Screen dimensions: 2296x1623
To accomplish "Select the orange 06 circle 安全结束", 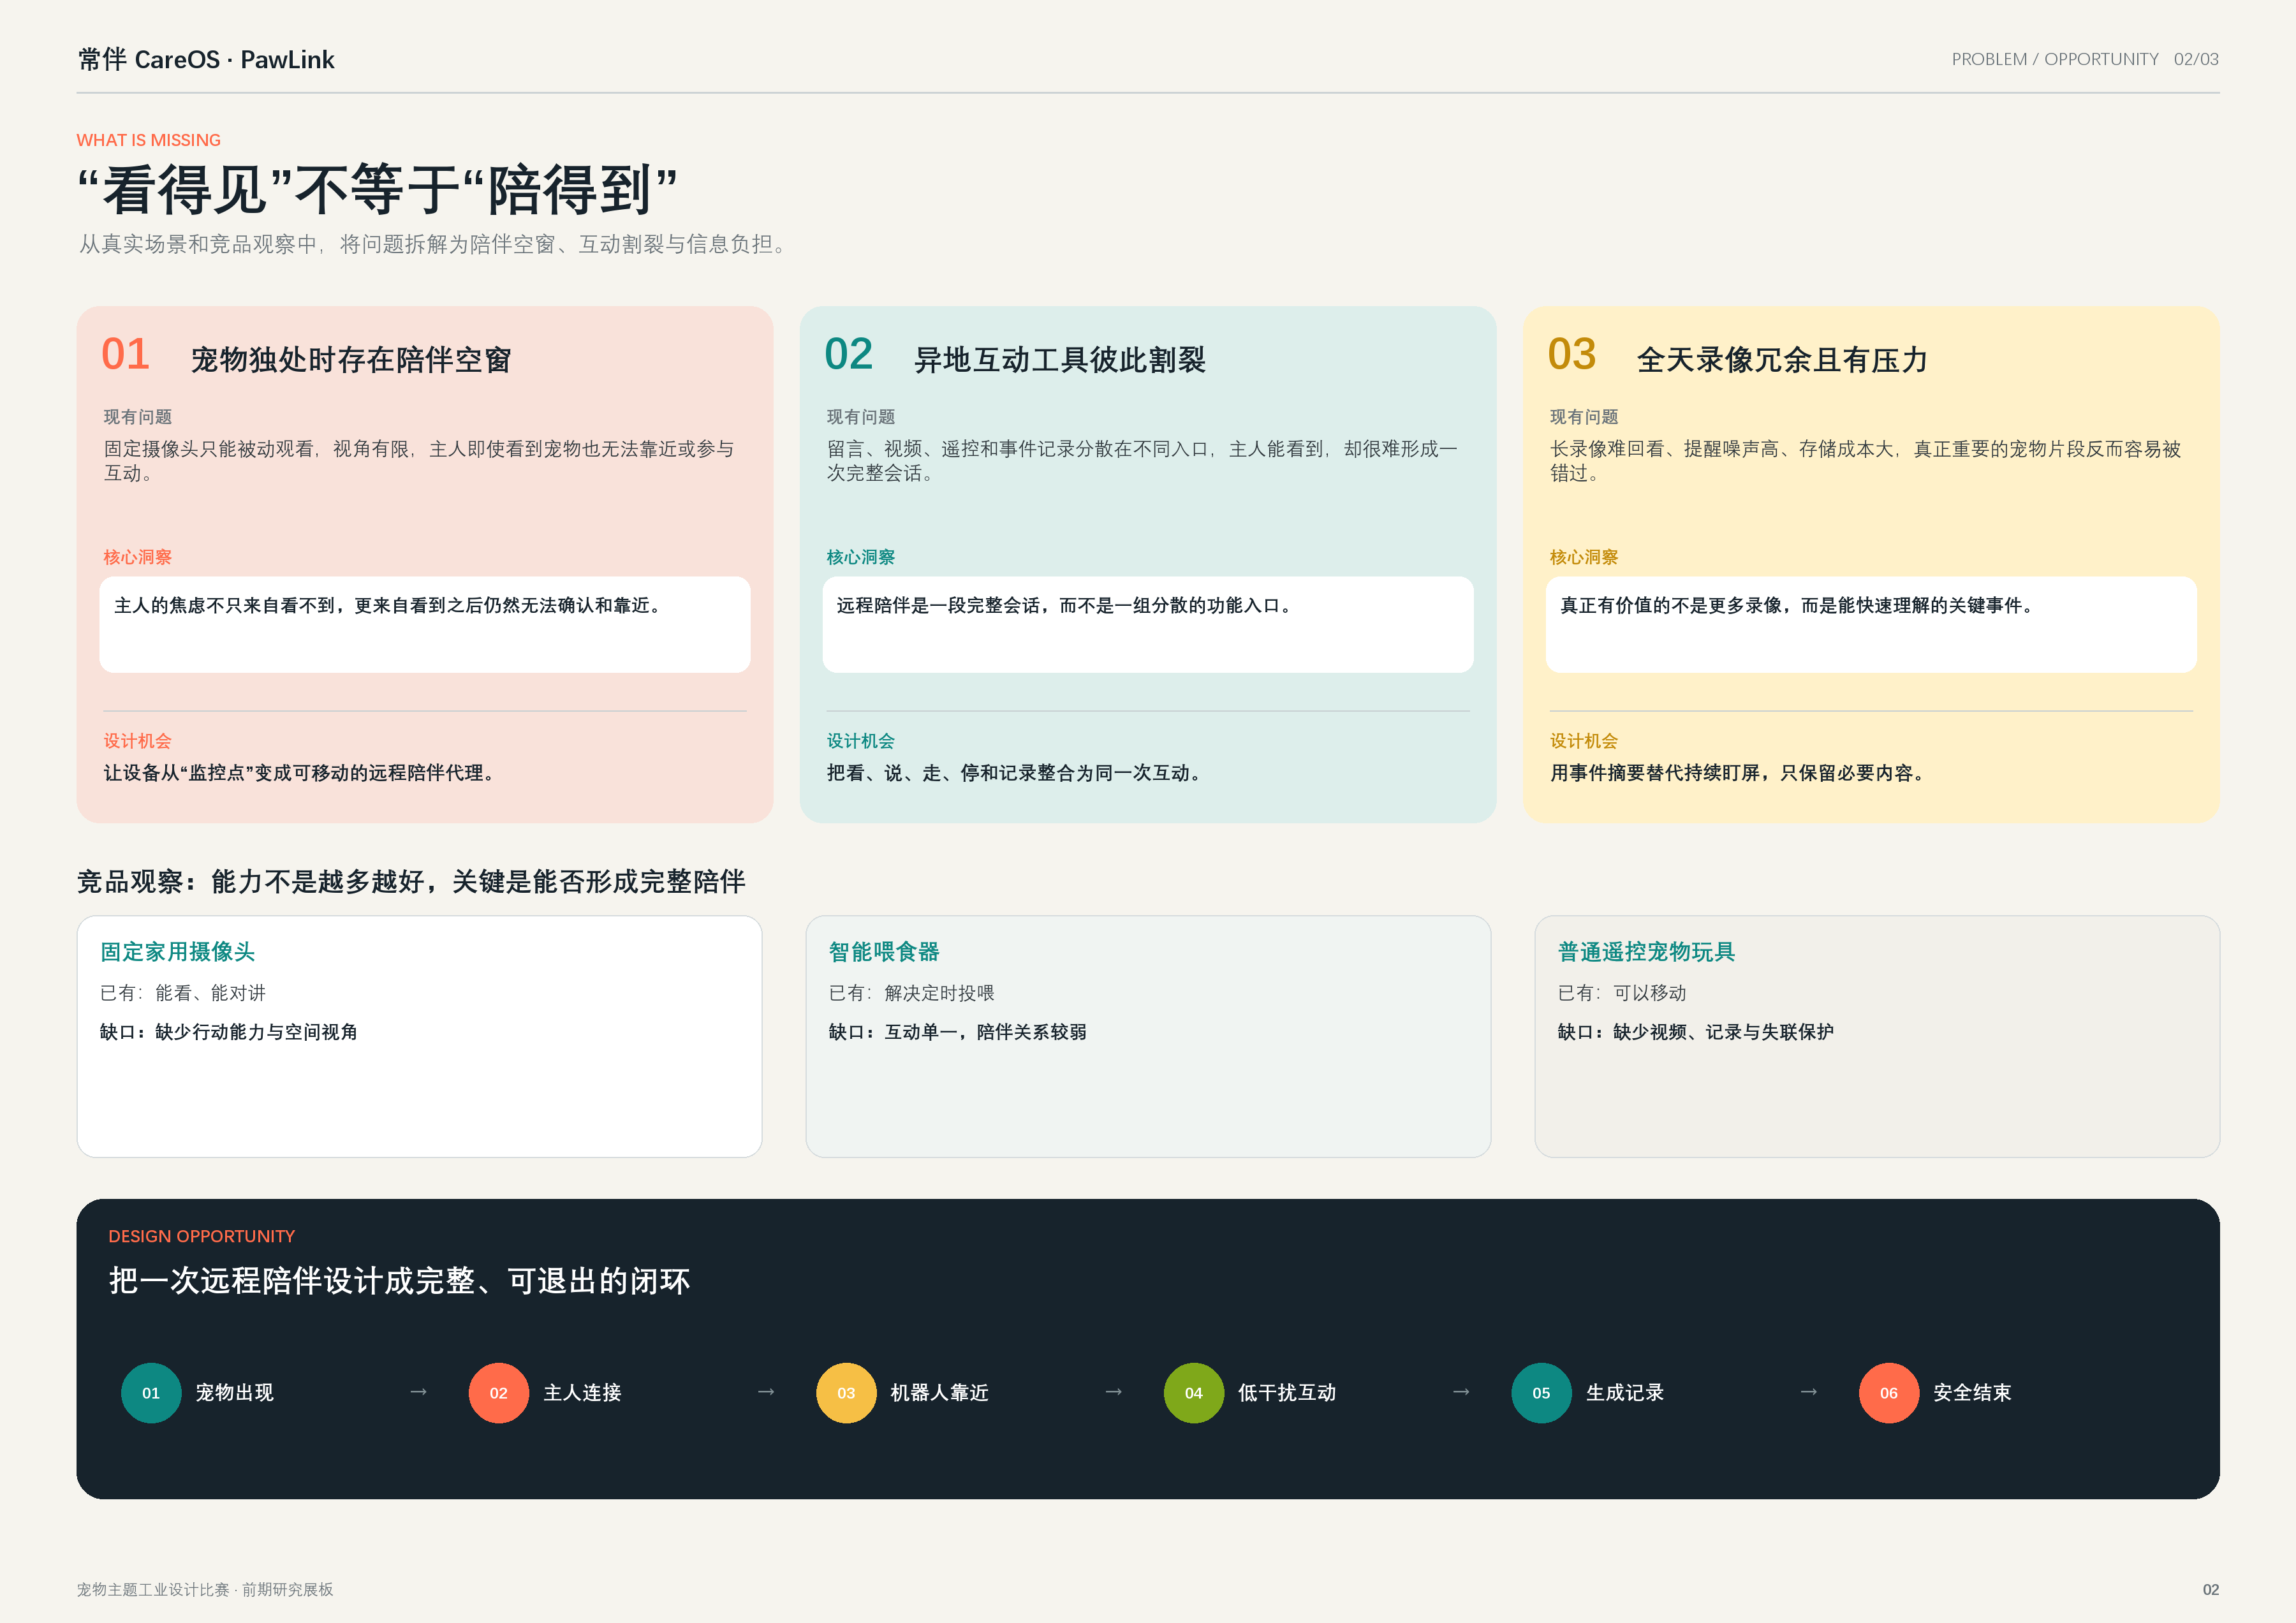I will (1888, 1392).
